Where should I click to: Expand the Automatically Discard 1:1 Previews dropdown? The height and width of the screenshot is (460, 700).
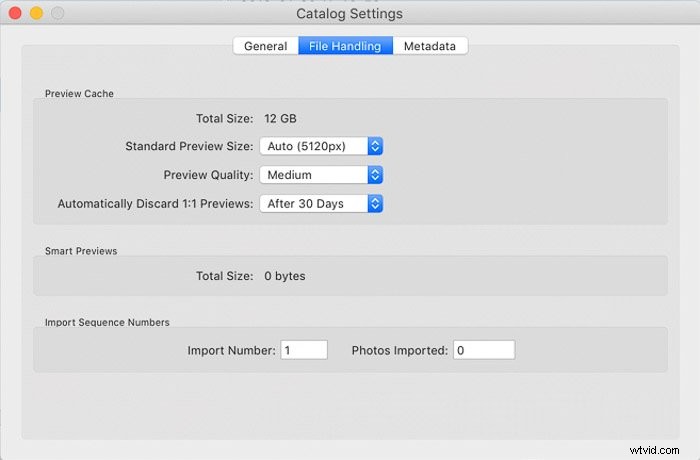click(321, 204)
